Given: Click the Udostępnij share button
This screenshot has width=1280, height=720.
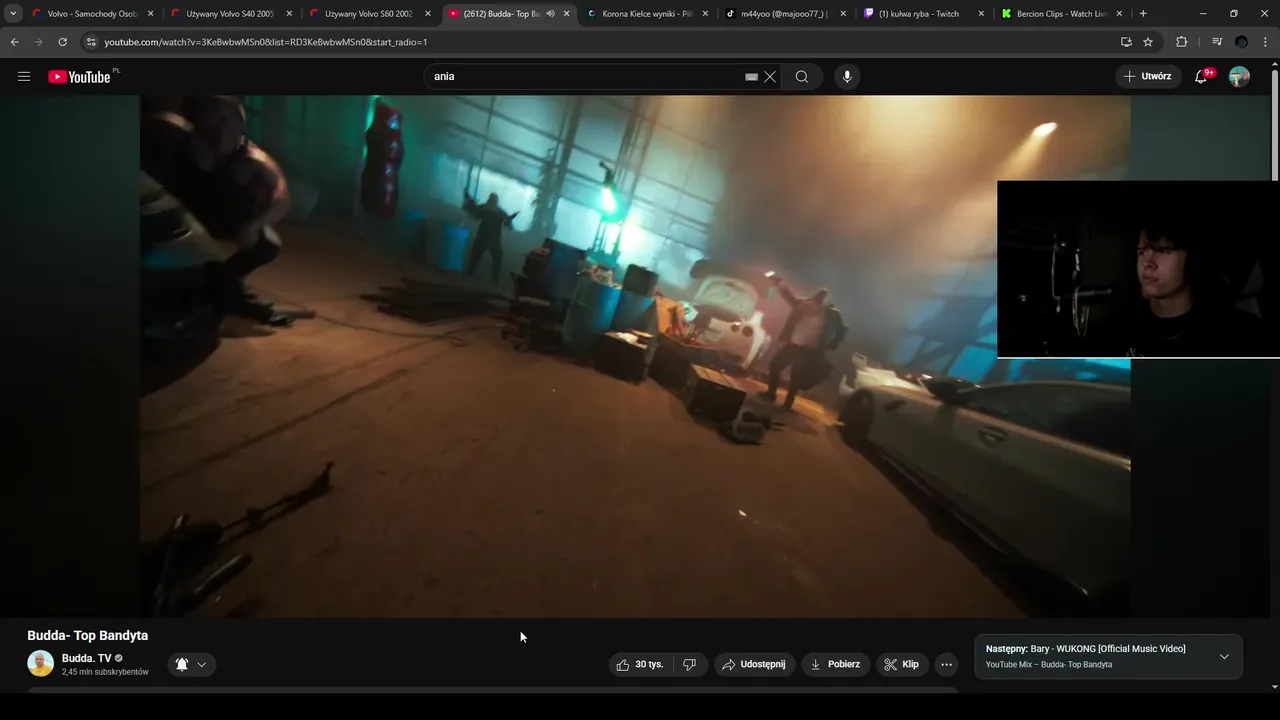Looking at the screenshot, I should 755,664.
